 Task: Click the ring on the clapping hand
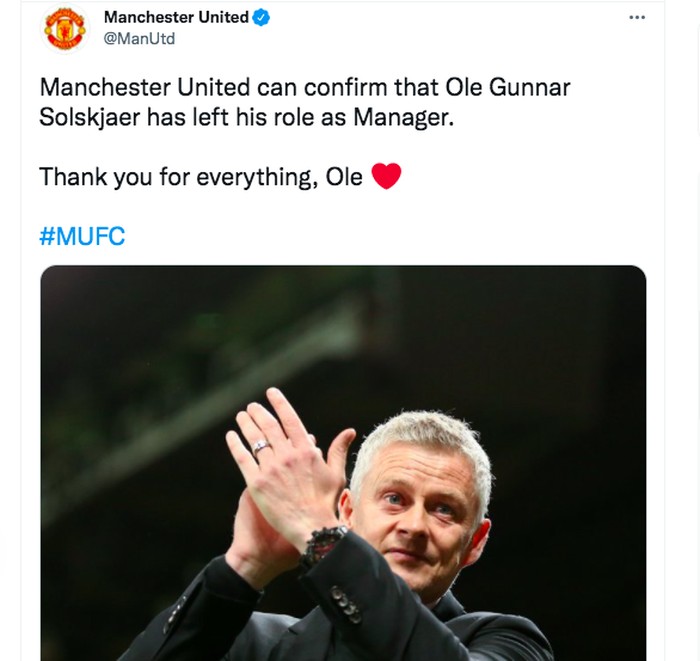click(261, 447)
